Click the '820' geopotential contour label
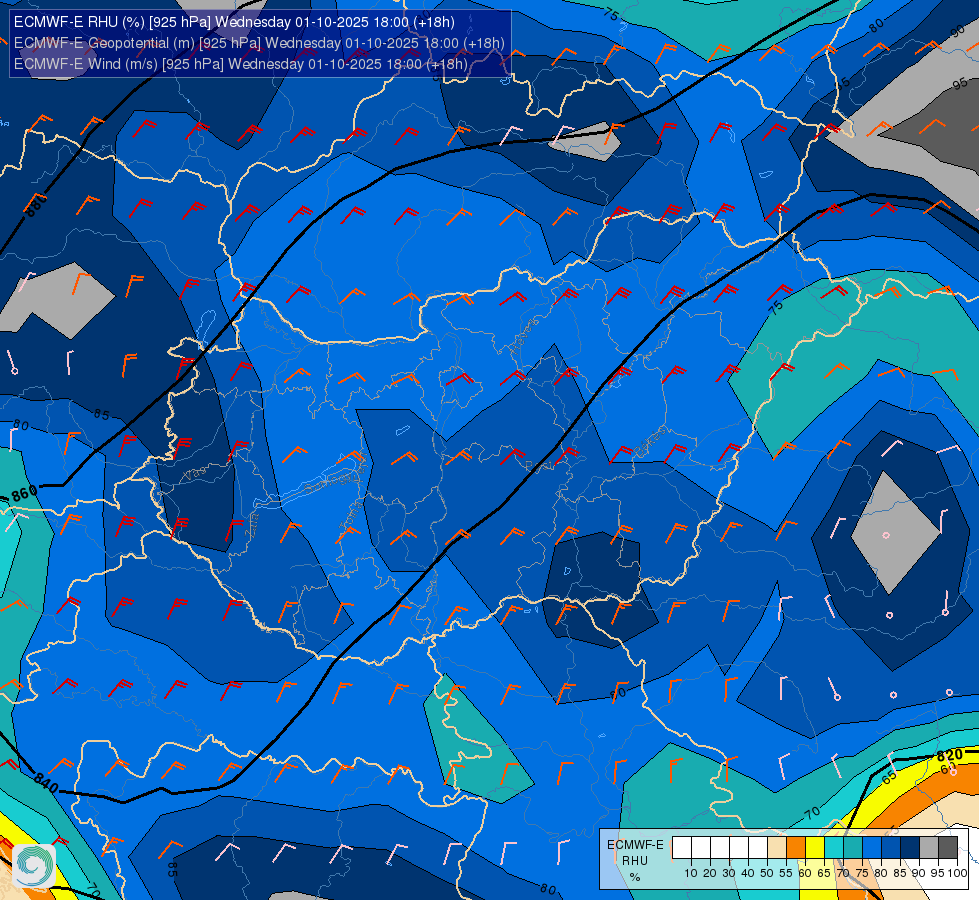Screen dimensions: 979x900 (949, 754)
